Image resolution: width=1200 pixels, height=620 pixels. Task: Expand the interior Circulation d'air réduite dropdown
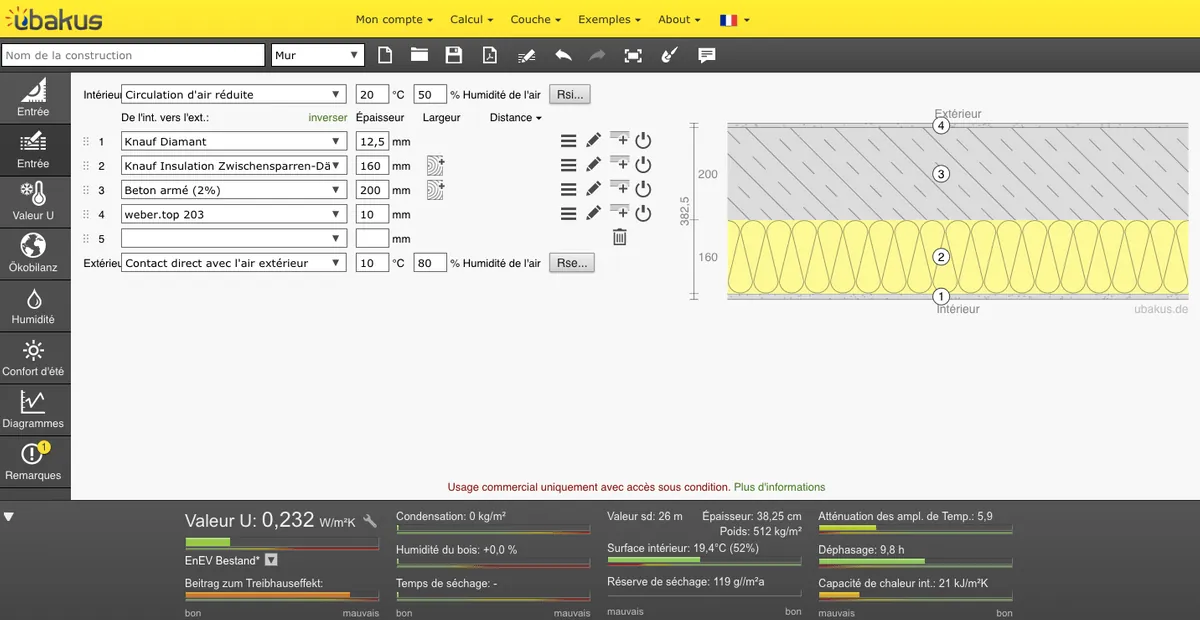pyautogui.click(x=233, y=95)
